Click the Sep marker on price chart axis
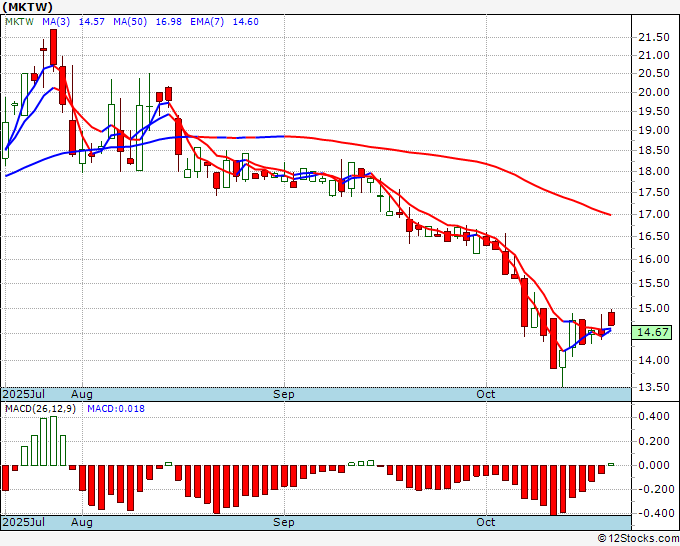680x546 pixels. [285, 395]
